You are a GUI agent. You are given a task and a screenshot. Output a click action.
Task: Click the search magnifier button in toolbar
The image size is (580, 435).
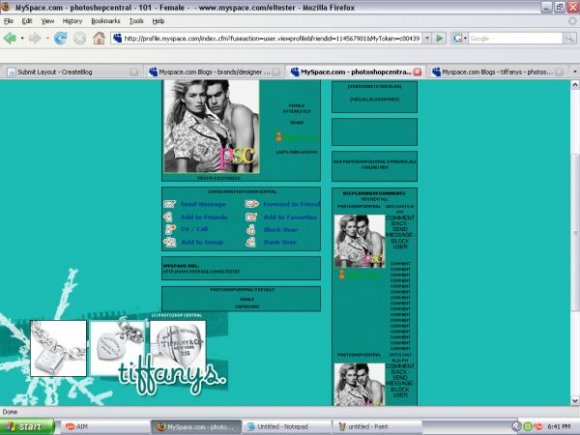[x=570, y=38]
